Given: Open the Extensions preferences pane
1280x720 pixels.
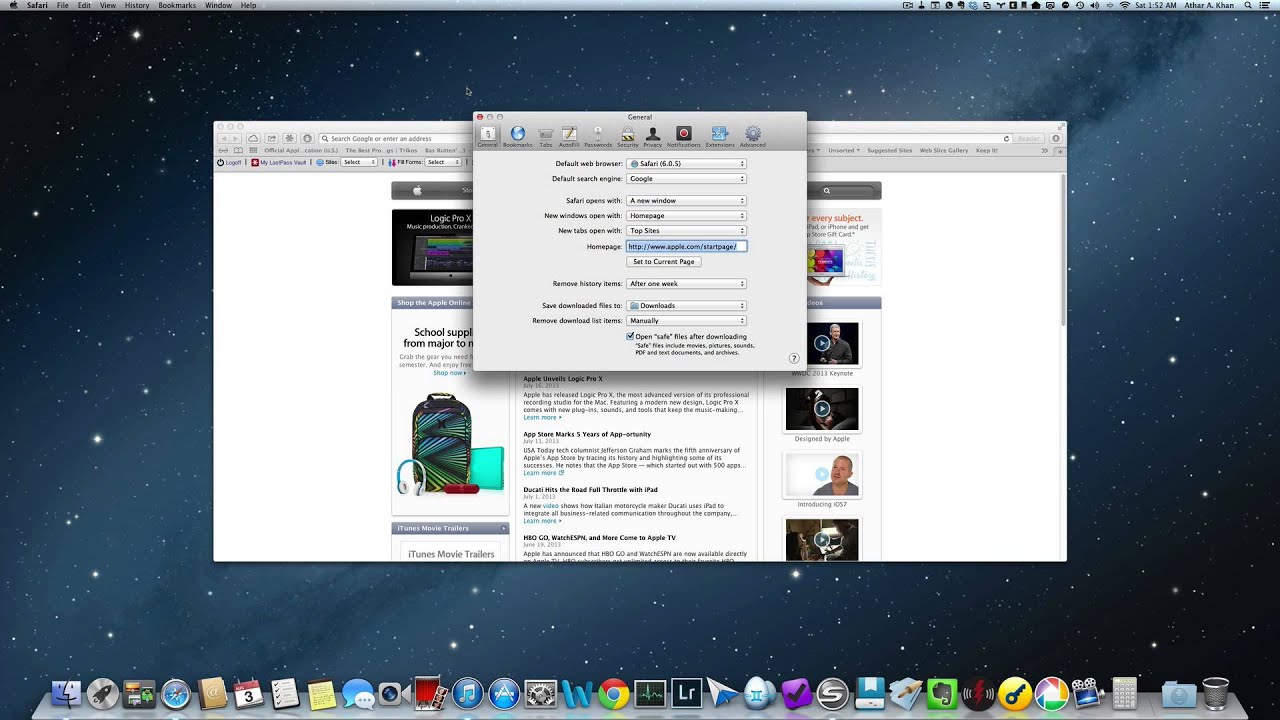Looking at the screenshot, I should point(720,137).
